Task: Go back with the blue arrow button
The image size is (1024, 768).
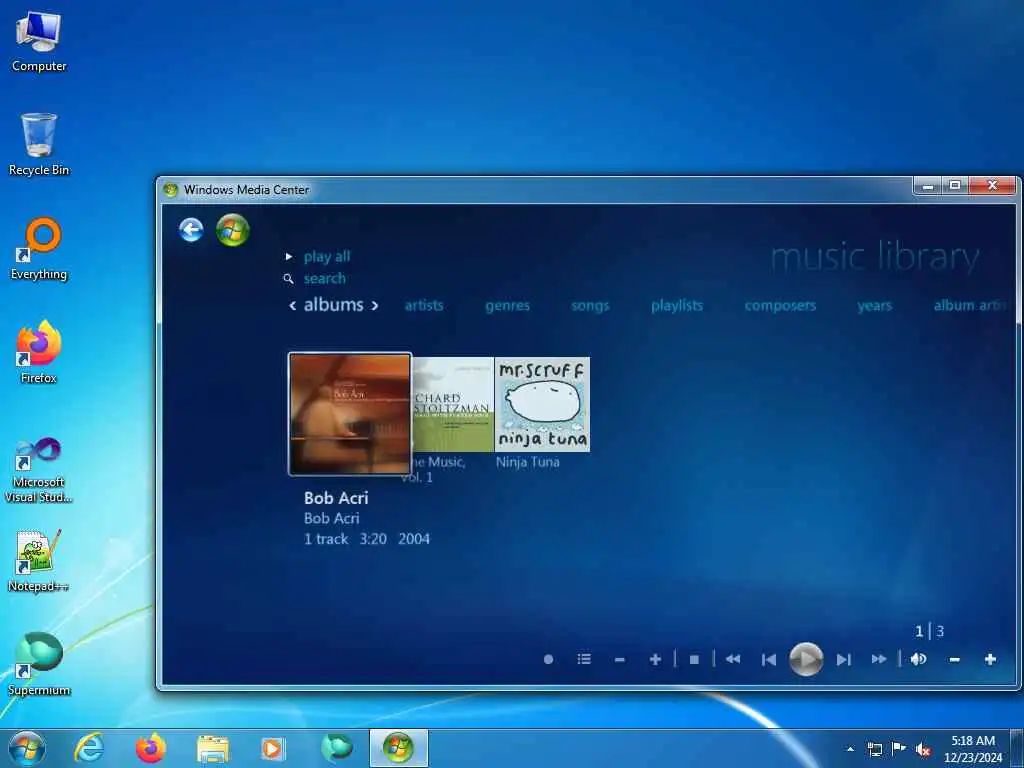Action: (191, 230)
